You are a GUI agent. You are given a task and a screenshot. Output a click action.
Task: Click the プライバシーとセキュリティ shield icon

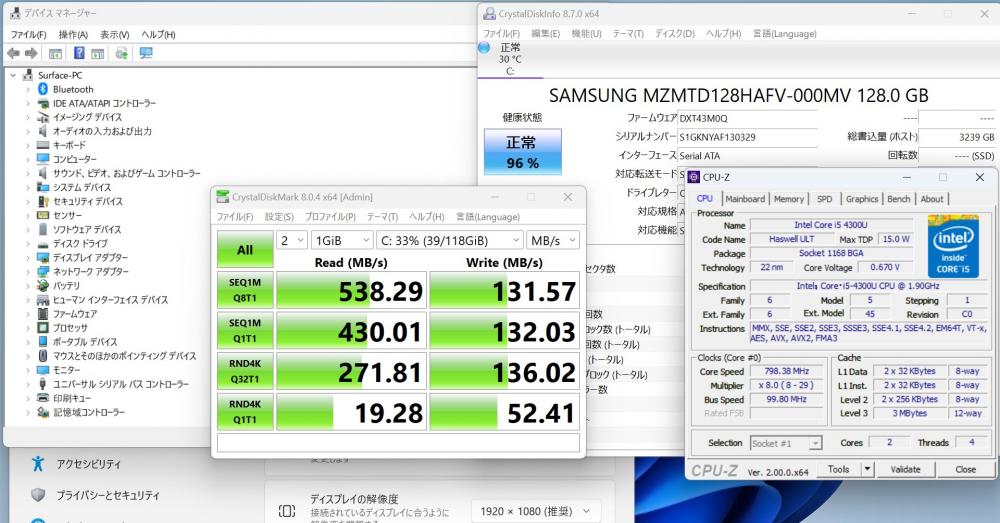(38, 495)
